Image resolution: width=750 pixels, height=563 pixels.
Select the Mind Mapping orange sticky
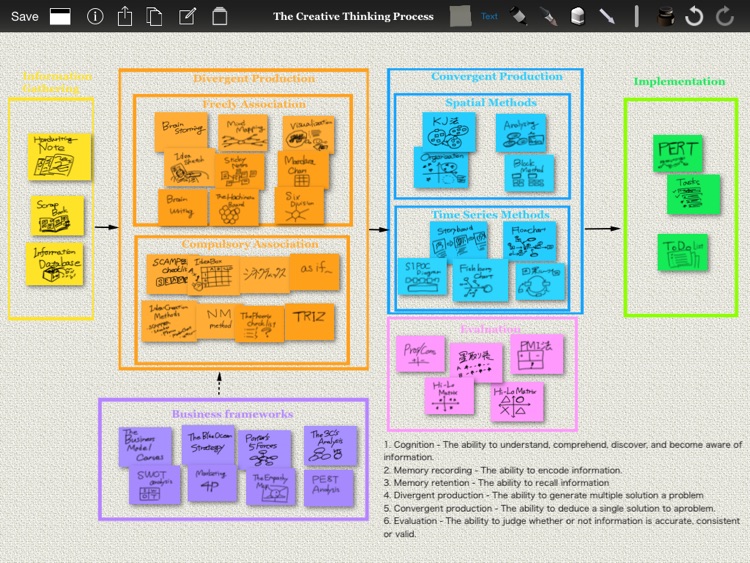pos(243,132)
